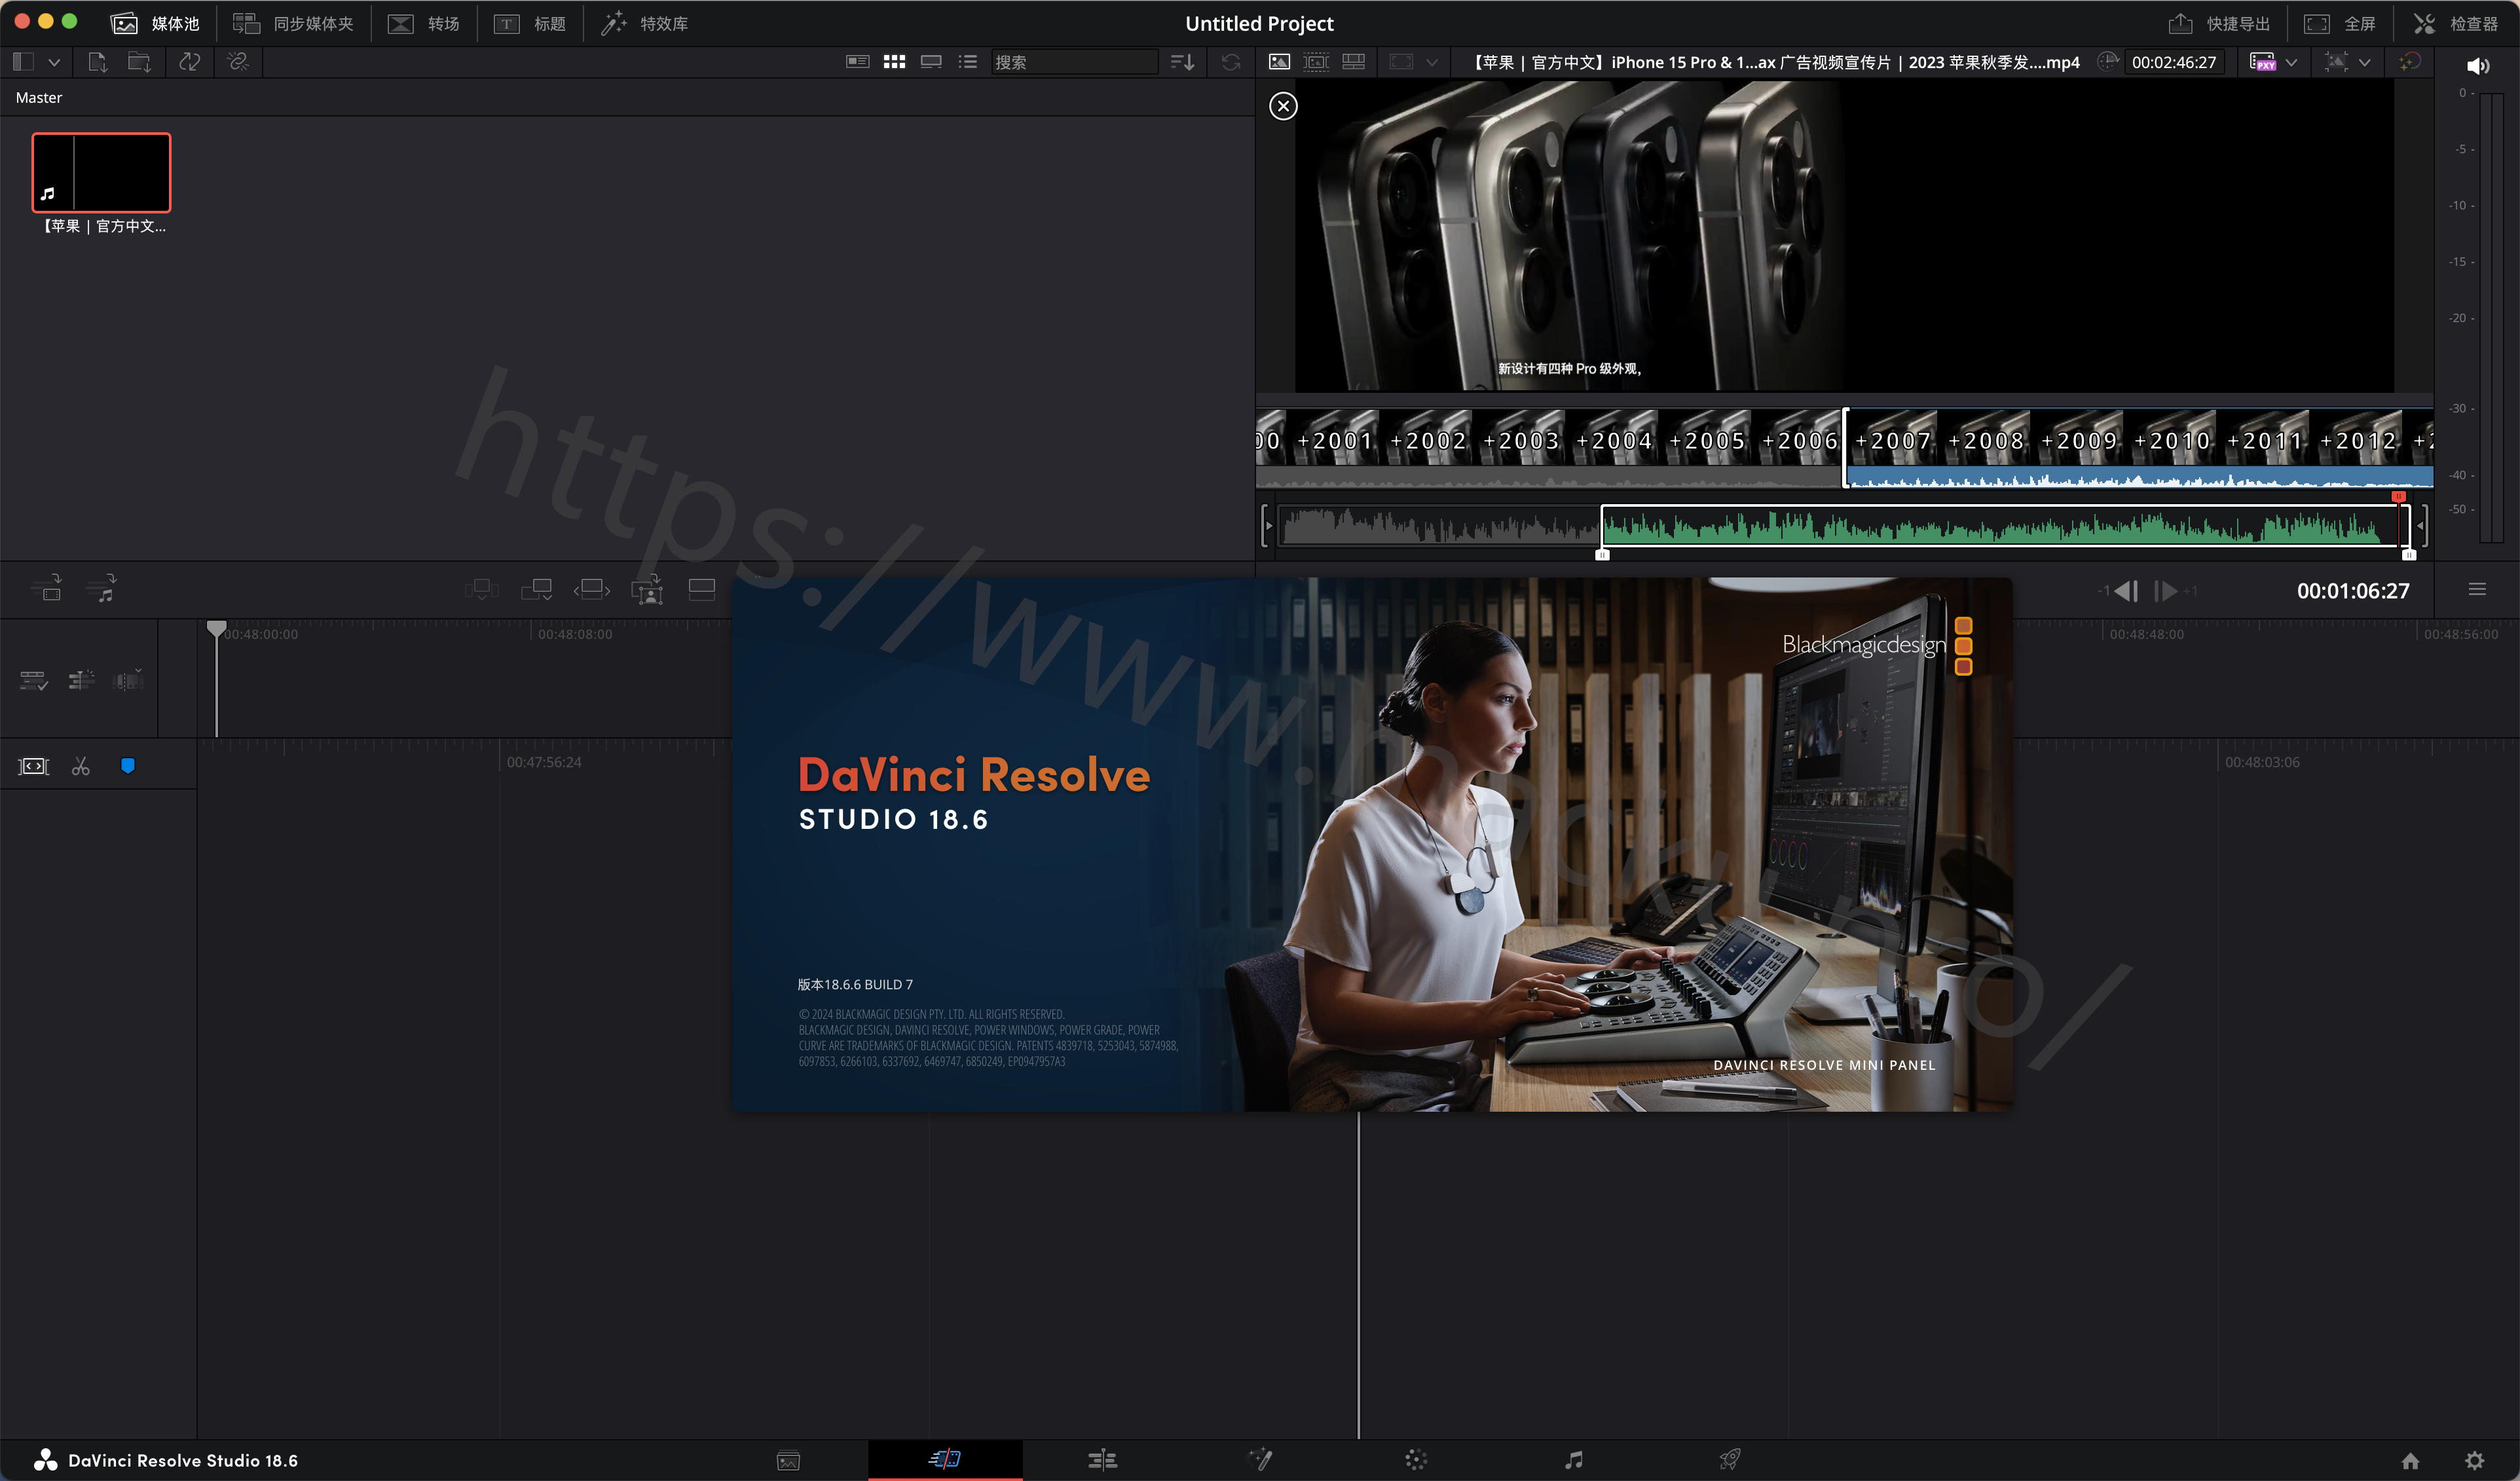Close the viewer with the X button
The image size is (2520, 1481).
(1283, 106)
